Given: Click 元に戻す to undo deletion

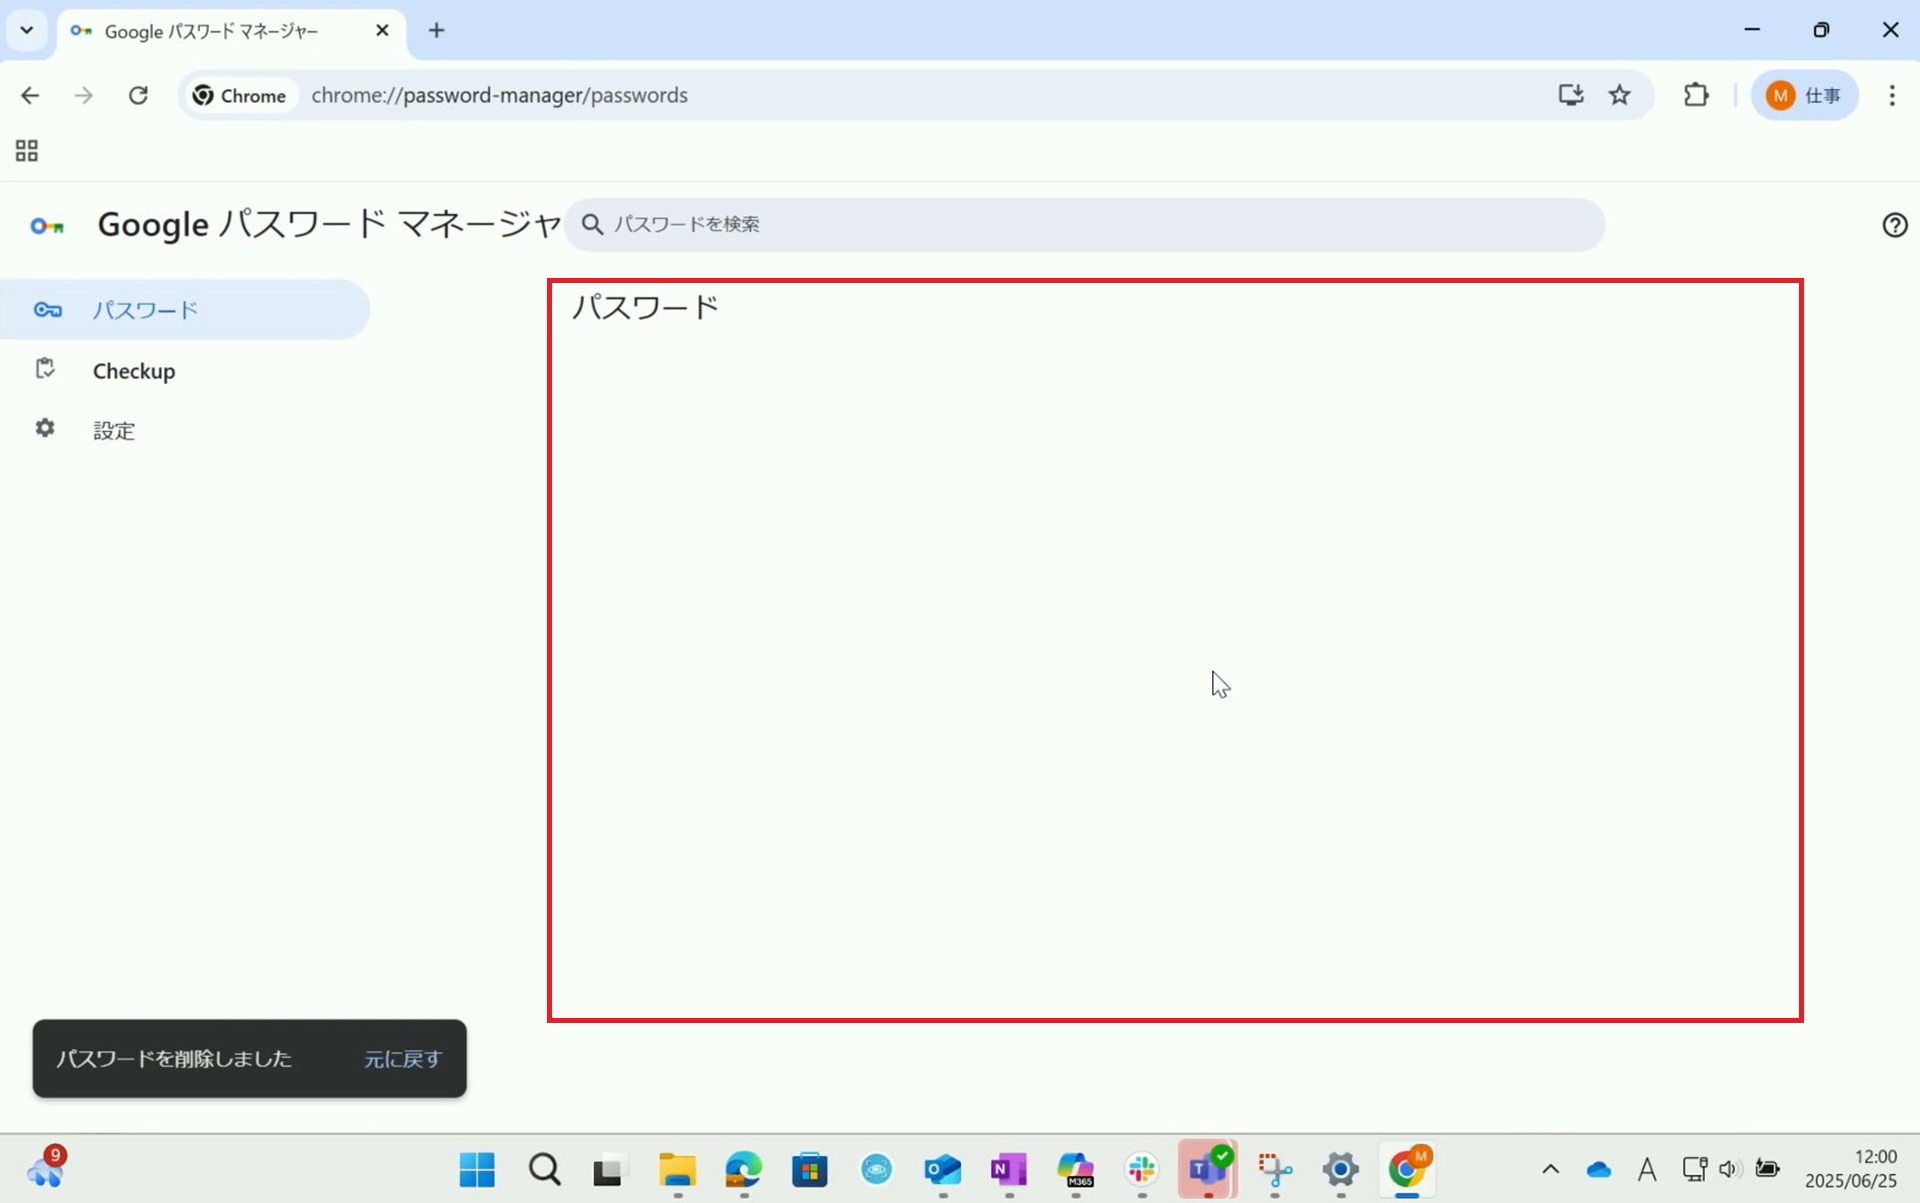Looking at the screenshot, I should pos(402,1059).
